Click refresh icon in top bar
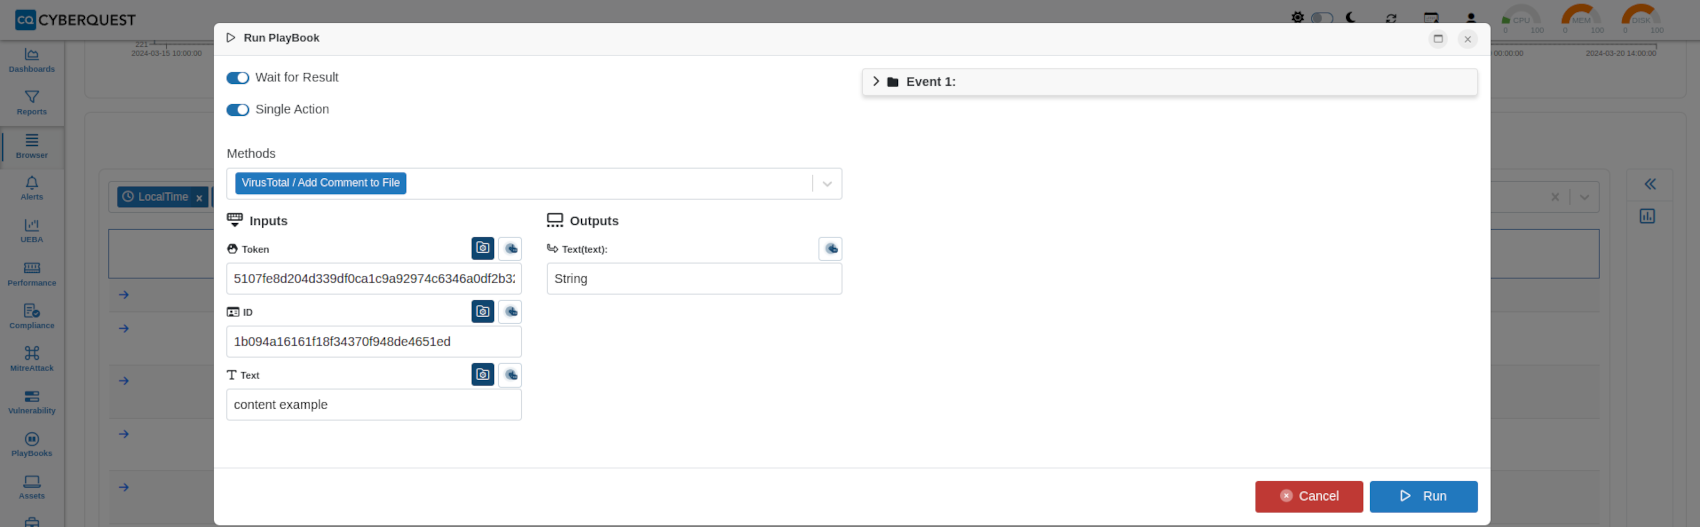This screenshot has height=527, width=1700. pos(1391,18)
